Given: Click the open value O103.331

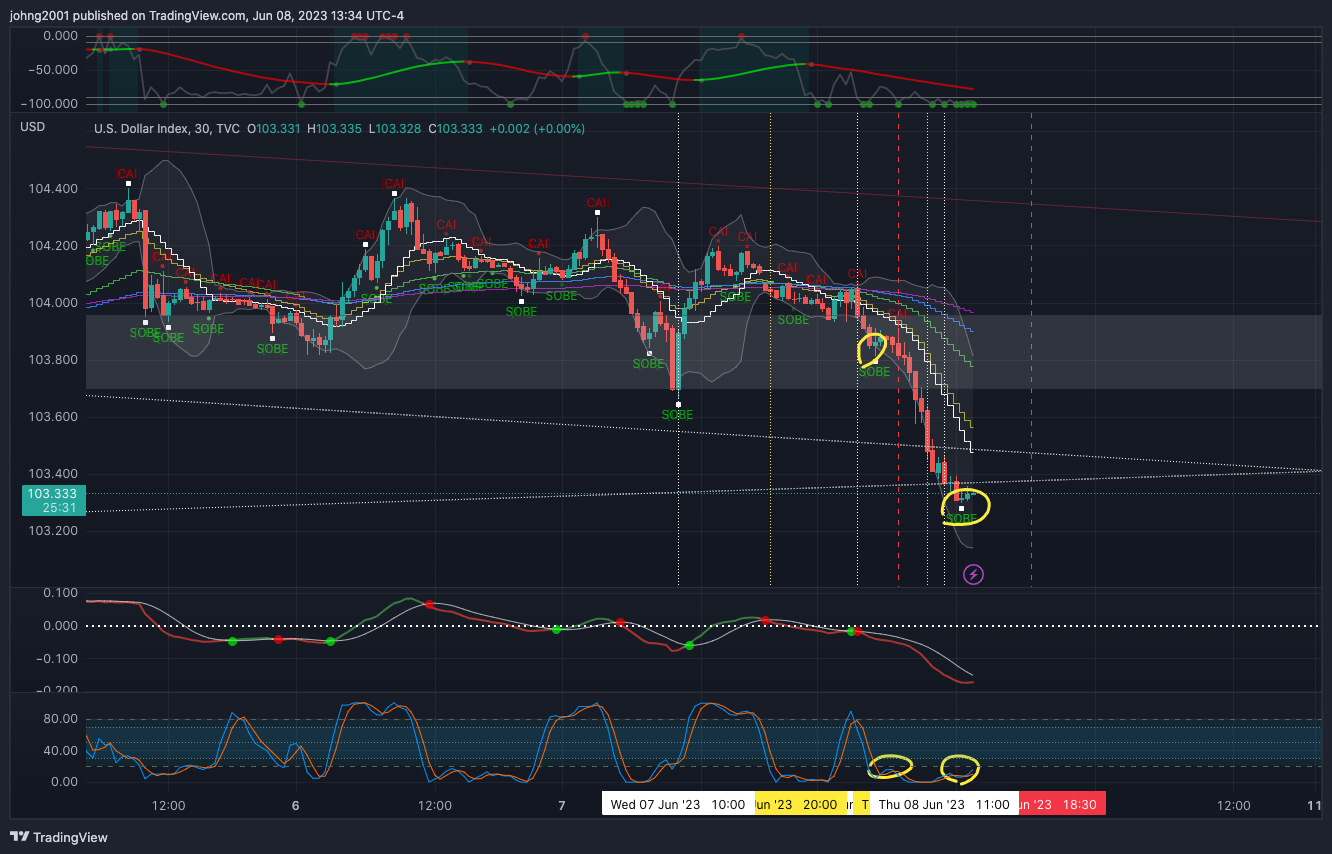Looking at the screenshot, I should coord(275,129).
